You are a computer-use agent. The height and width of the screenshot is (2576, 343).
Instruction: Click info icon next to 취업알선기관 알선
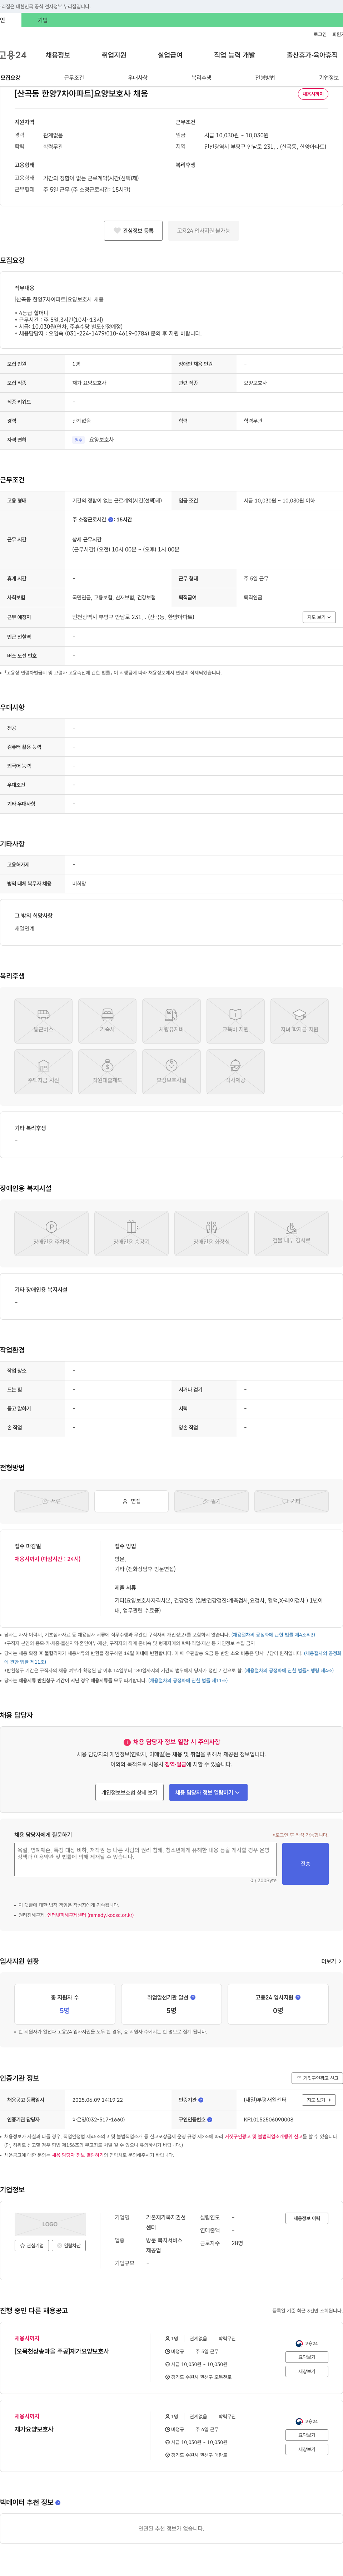click(193, 1997)
